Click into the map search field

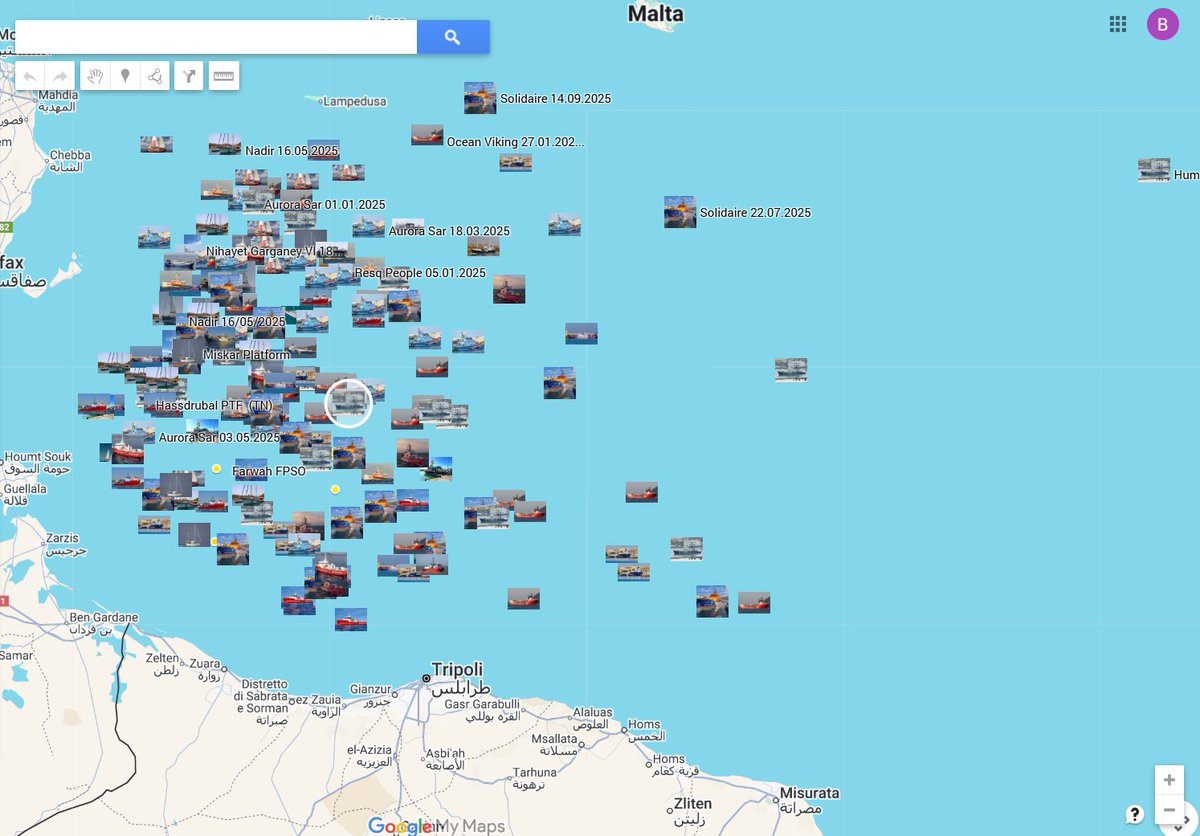216,37
